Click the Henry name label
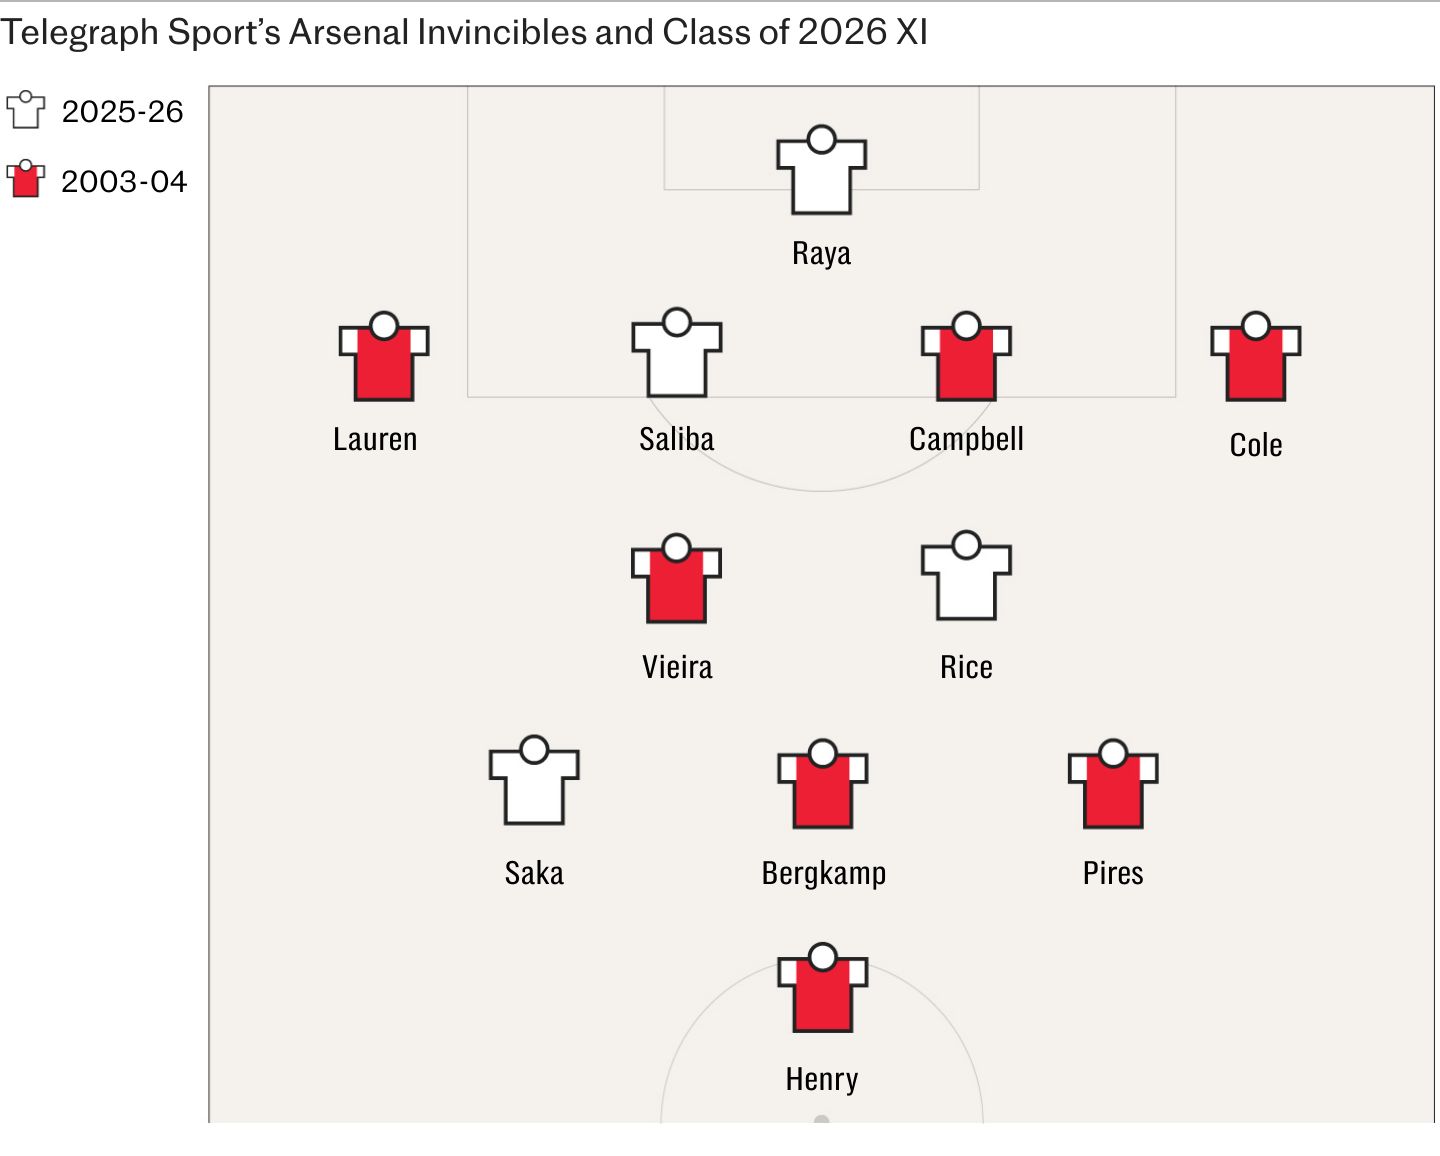 pyautogui.click(x=822, y=1079)
